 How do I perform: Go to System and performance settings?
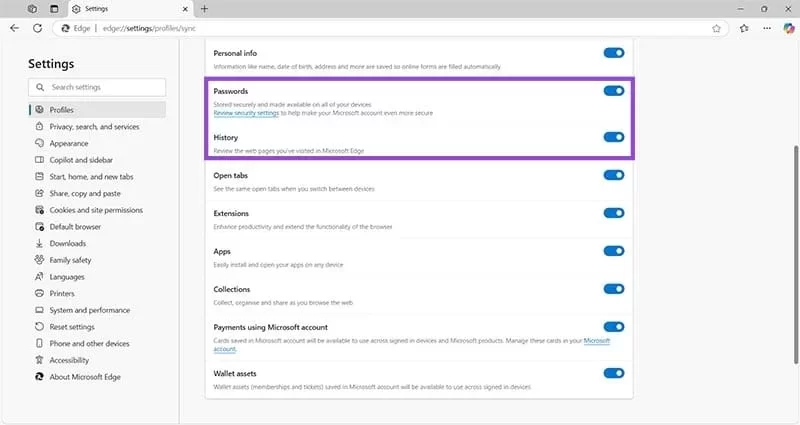point(89,310)
